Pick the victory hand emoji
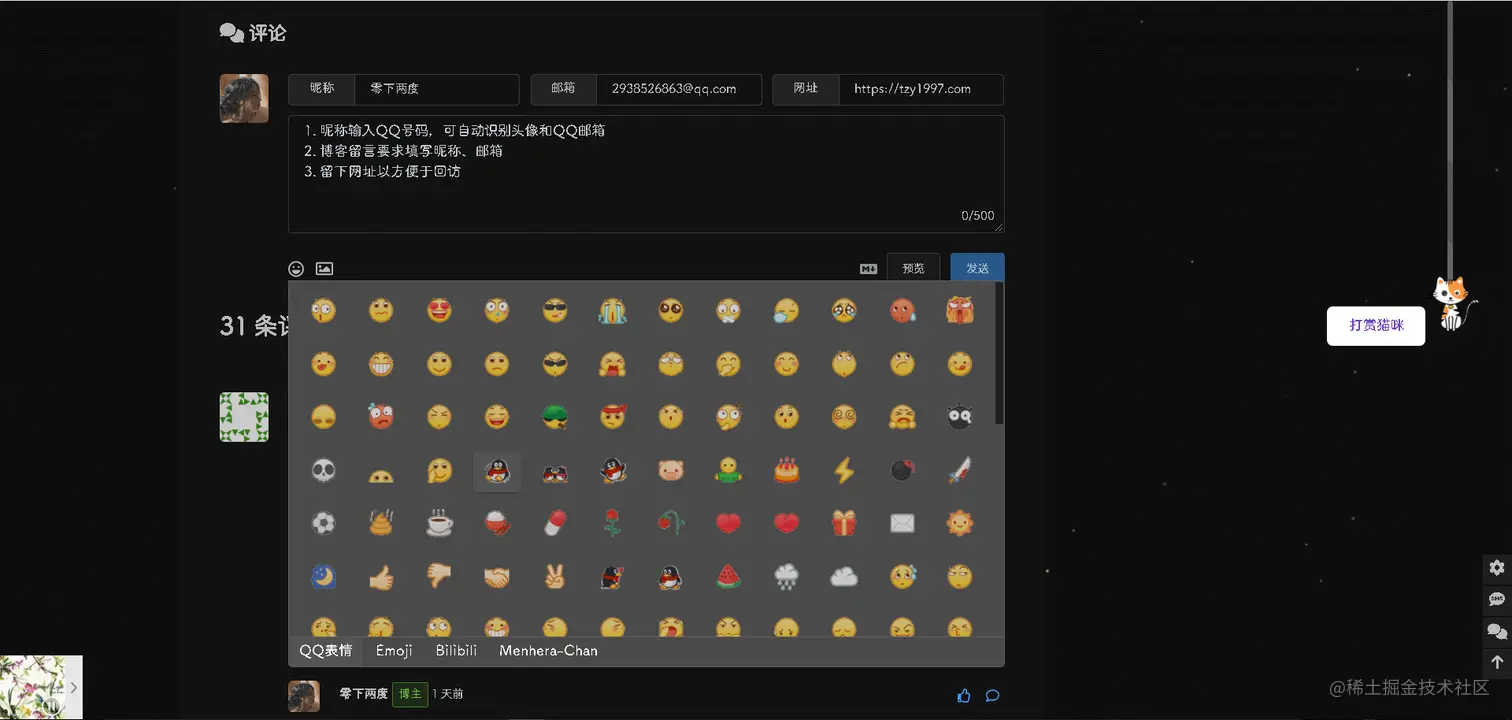The image size is (1512, 720). pos(555,577)
